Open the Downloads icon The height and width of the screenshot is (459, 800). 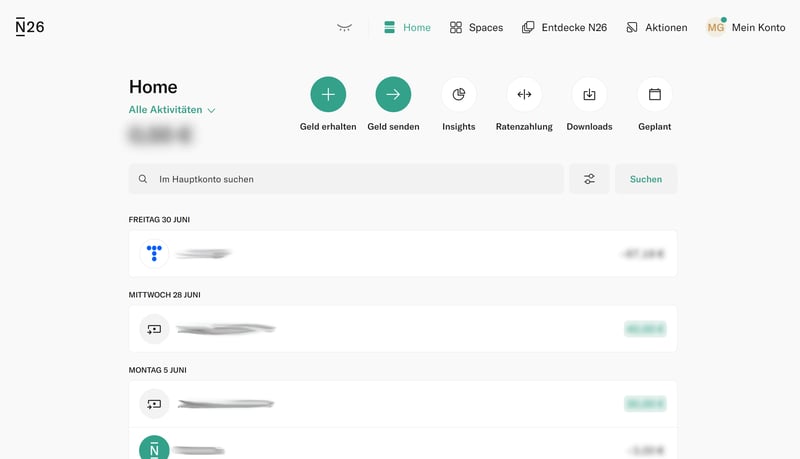click(x=589, y=94)
